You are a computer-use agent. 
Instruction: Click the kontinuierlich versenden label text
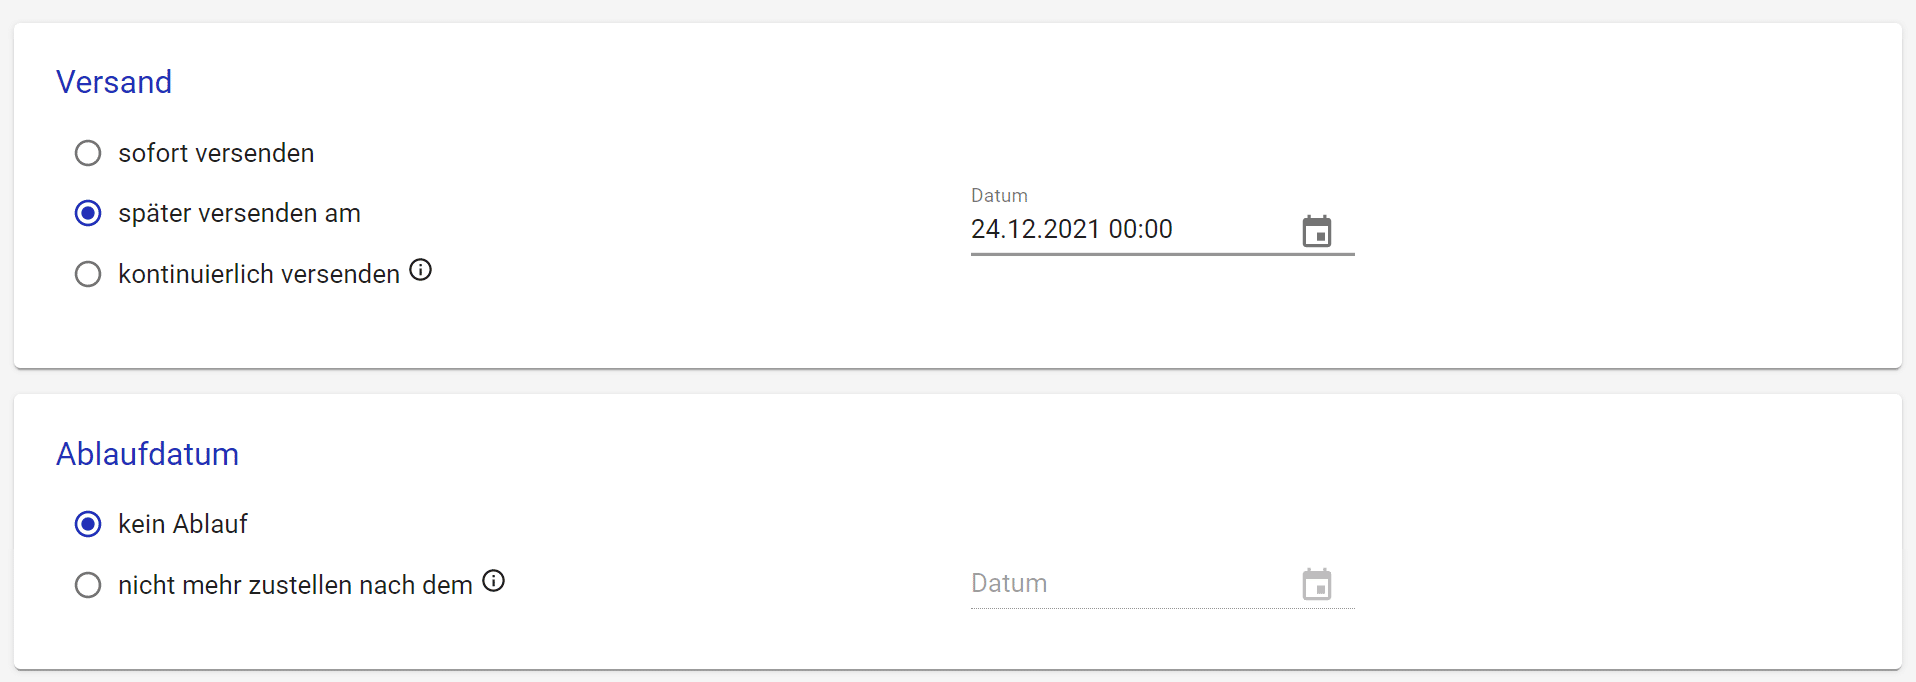coord(259,274)
